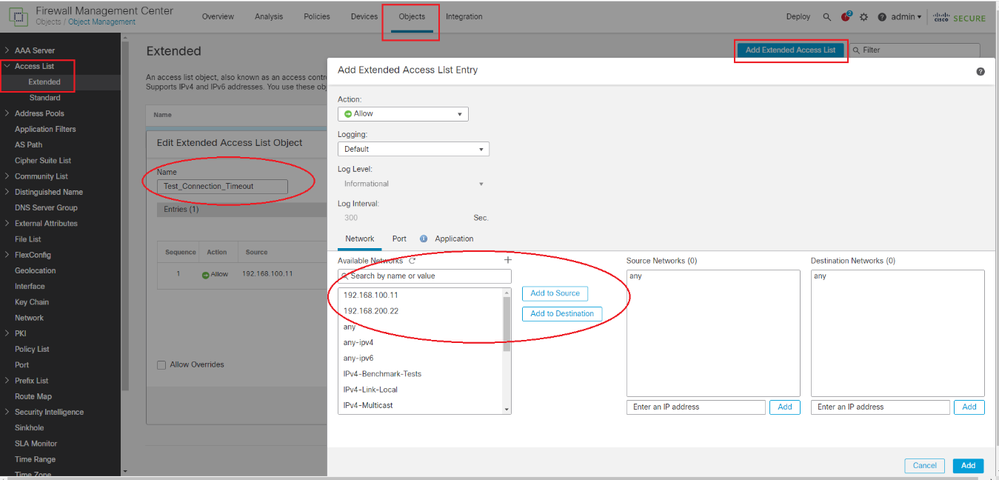Open the Analysis menu
The image size is (999, 480).
coord(269,17)
